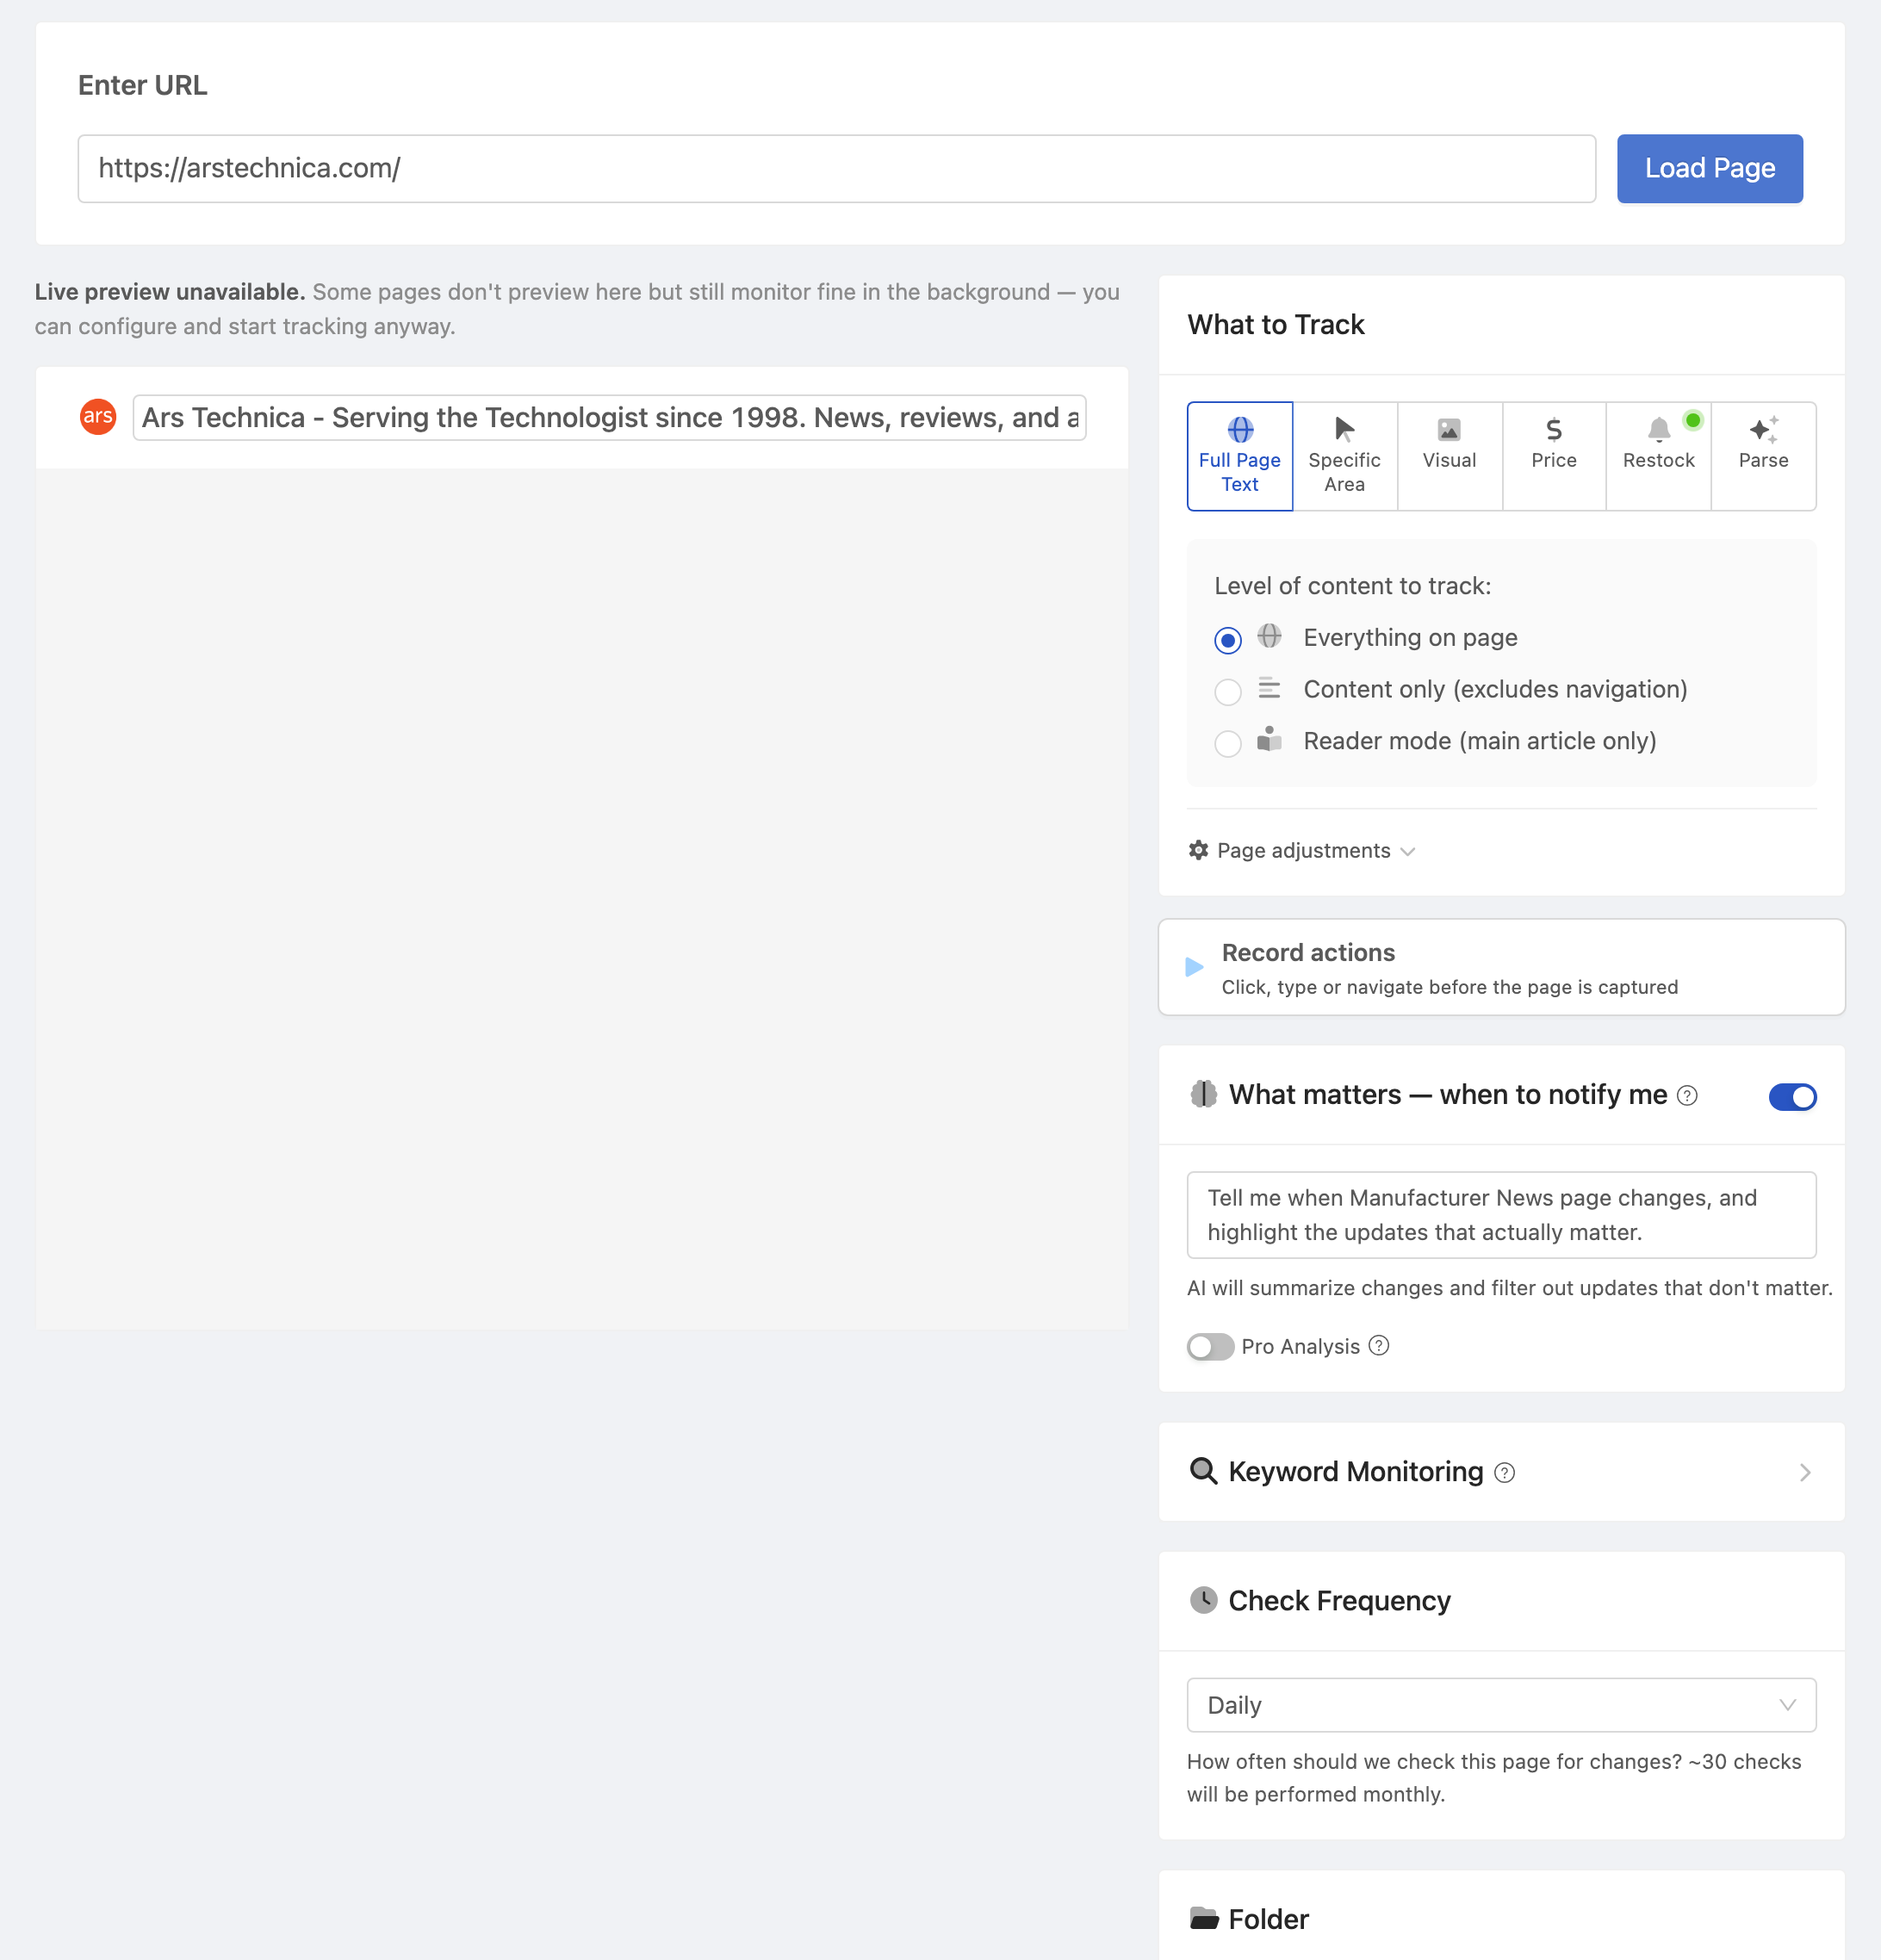Screen dimensions: 1881x1960
Task: Select the Full Page Text tab
Action: tap(1239, 456)
